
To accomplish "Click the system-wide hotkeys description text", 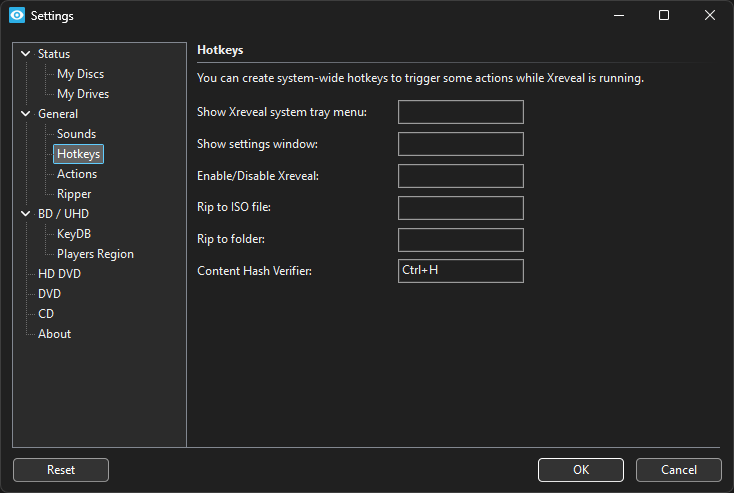I will click(420, 78).
